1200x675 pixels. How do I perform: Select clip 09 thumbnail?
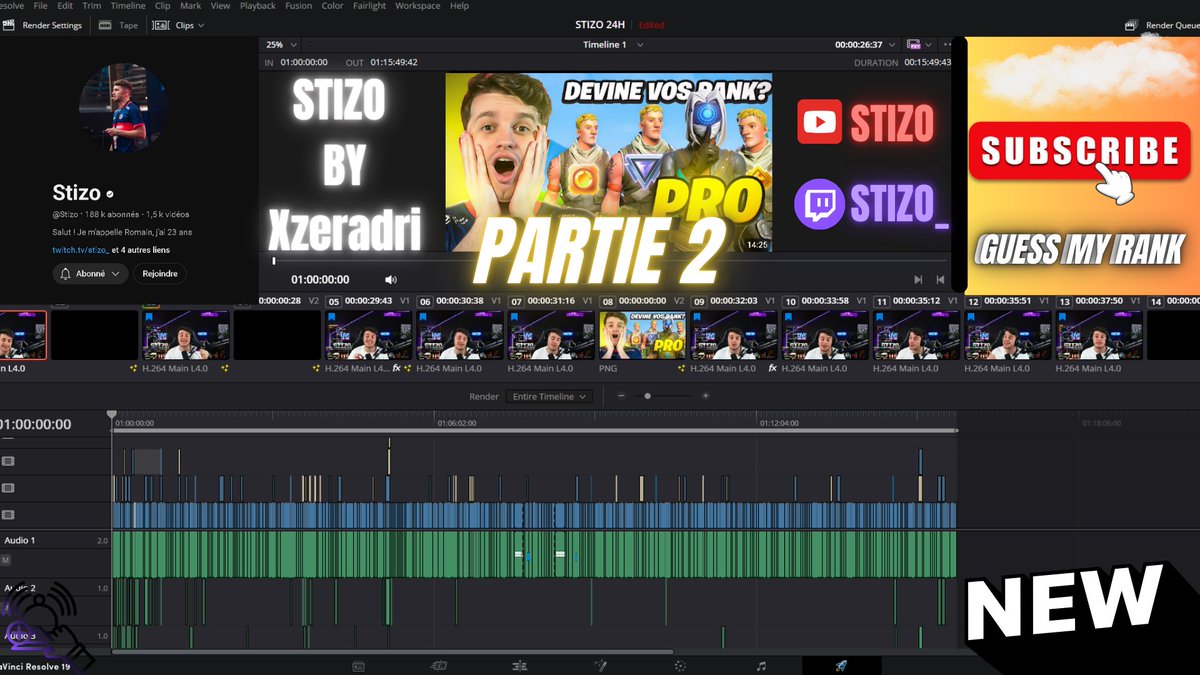click(x=733, y=335)
